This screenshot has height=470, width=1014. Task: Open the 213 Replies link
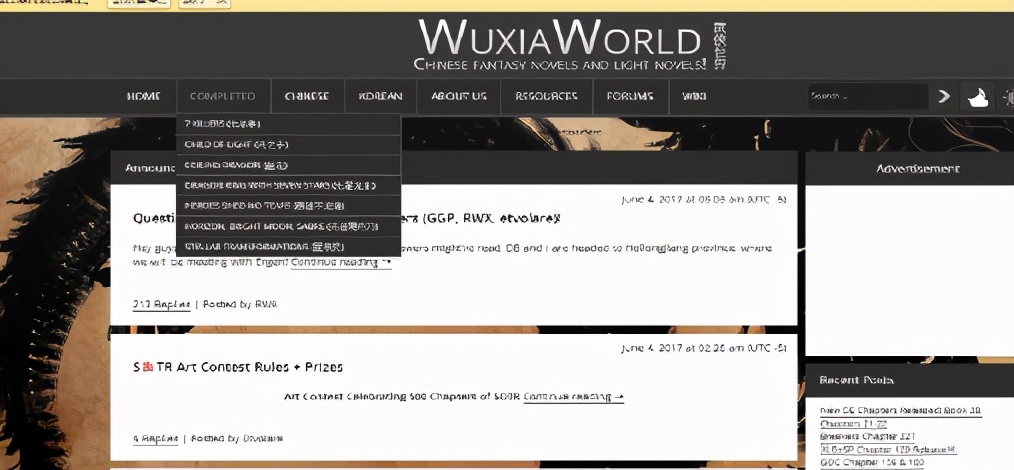(x=162, y=304)
